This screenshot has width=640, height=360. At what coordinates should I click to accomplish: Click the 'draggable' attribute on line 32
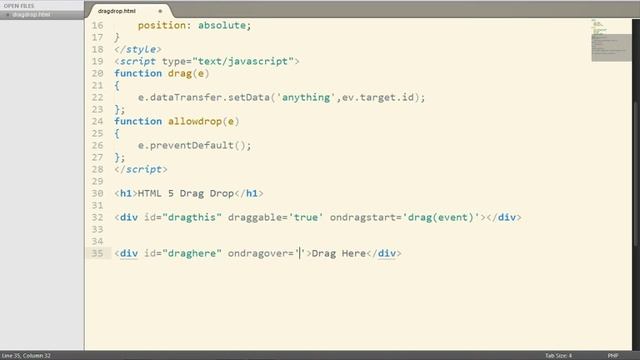pyautogui.click(x=255, y=218)
